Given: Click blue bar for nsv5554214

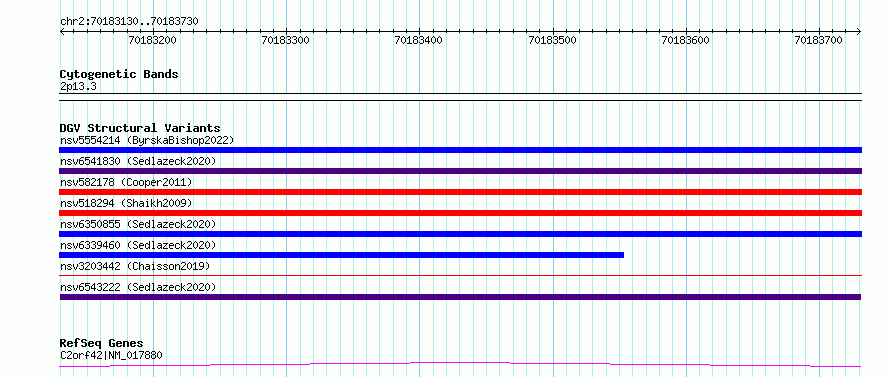Looking at the screenshot, I should click(460, 150).
